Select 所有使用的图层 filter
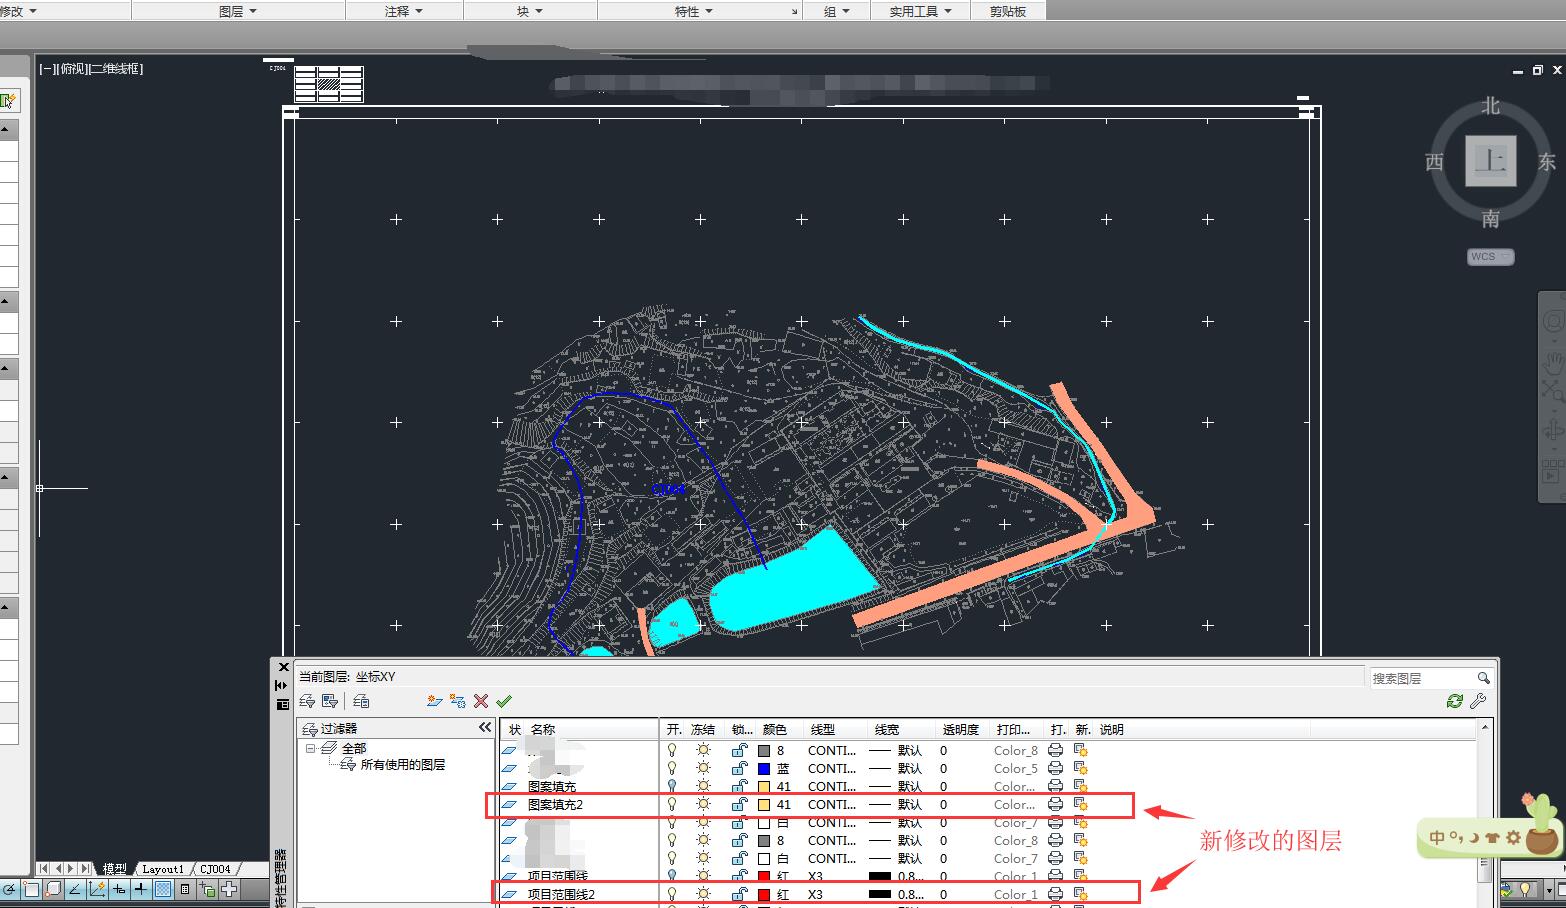 coord(403,765)
